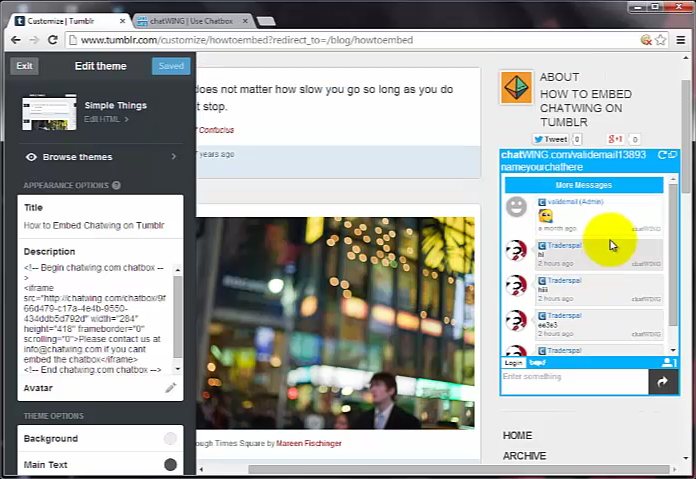Open the Confucius source link
Viewport: 696px width, 479px height.
tap(216, 130)
